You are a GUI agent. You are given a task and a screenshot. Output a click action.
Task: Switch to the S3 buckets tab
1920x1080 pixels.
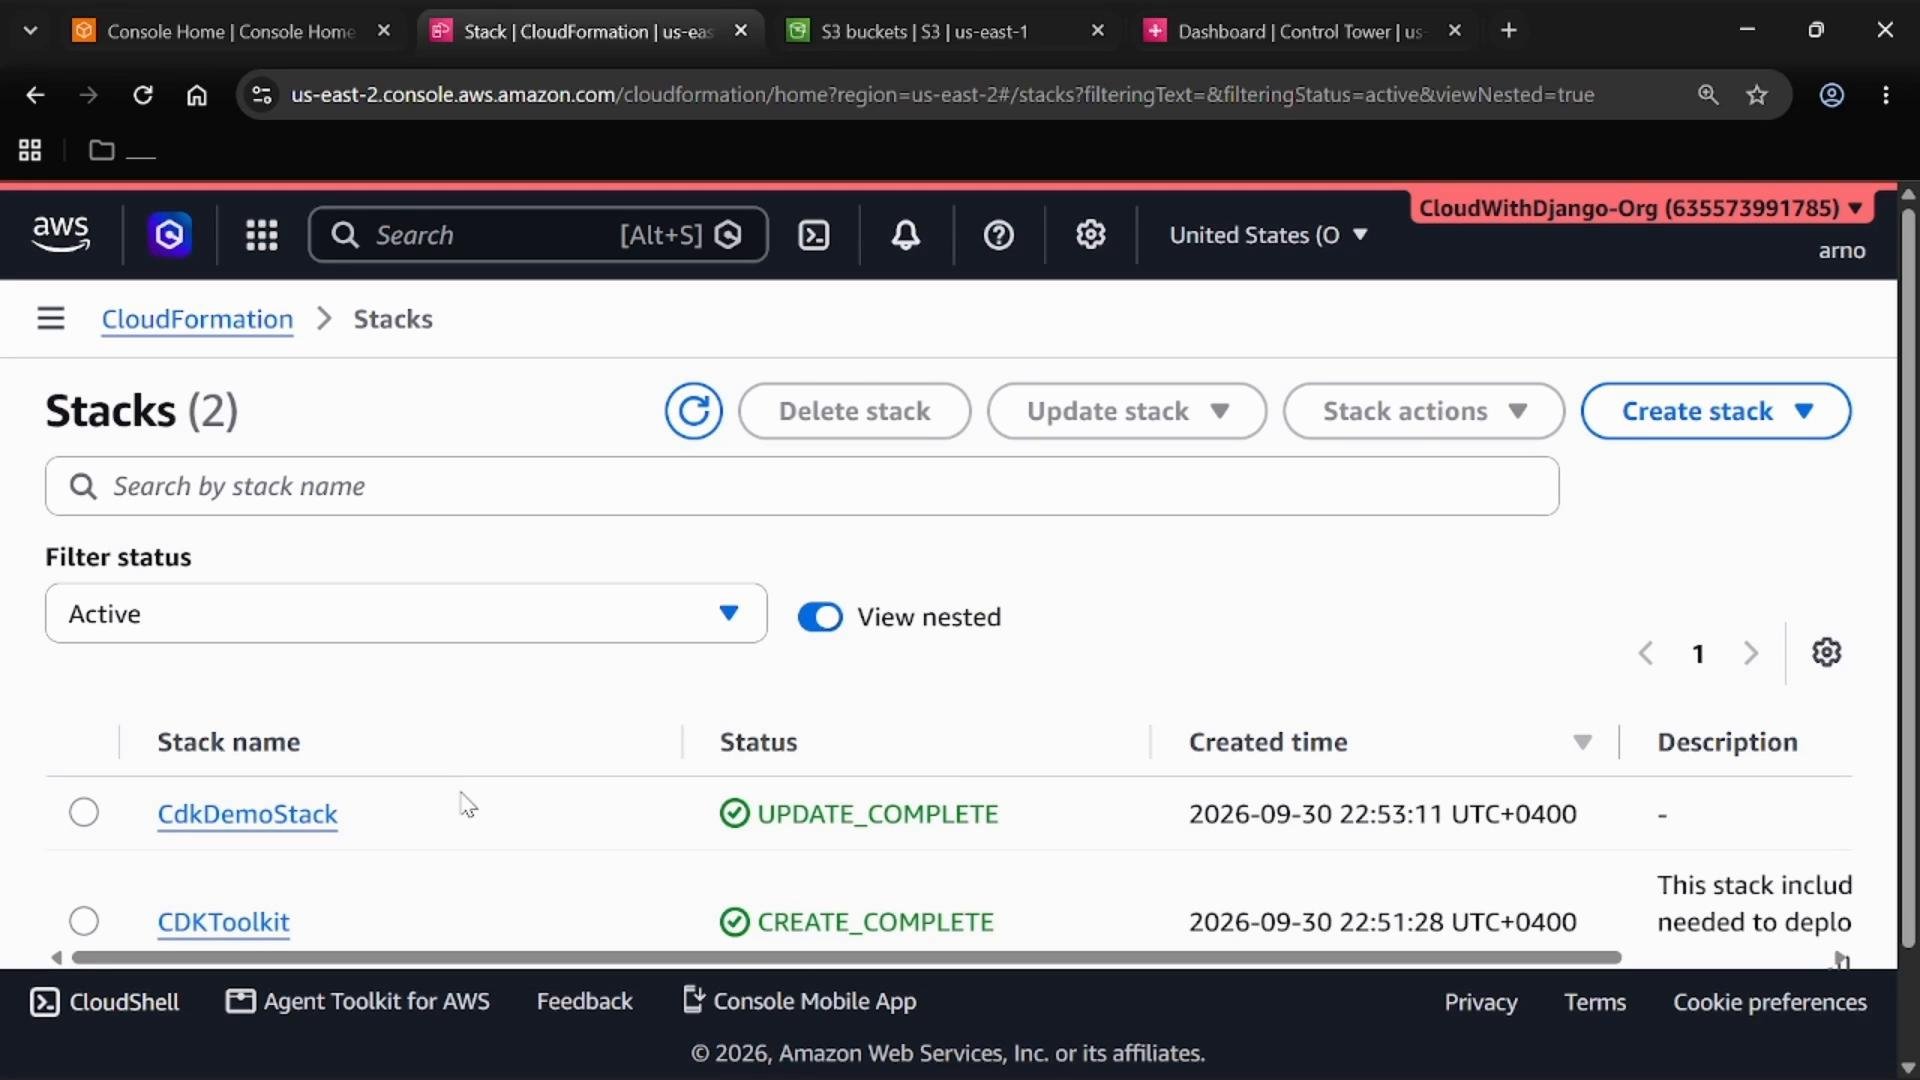click(x=925, y=31)
